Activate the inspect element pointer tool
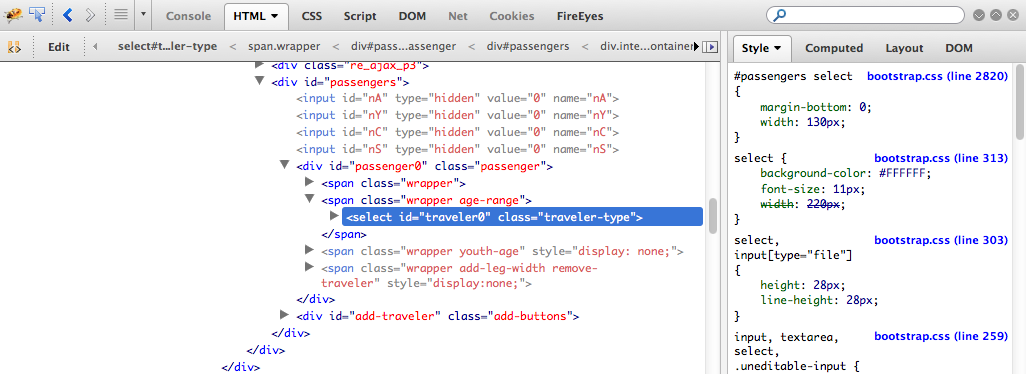The image size is (1026, 374). click(36, 14)
